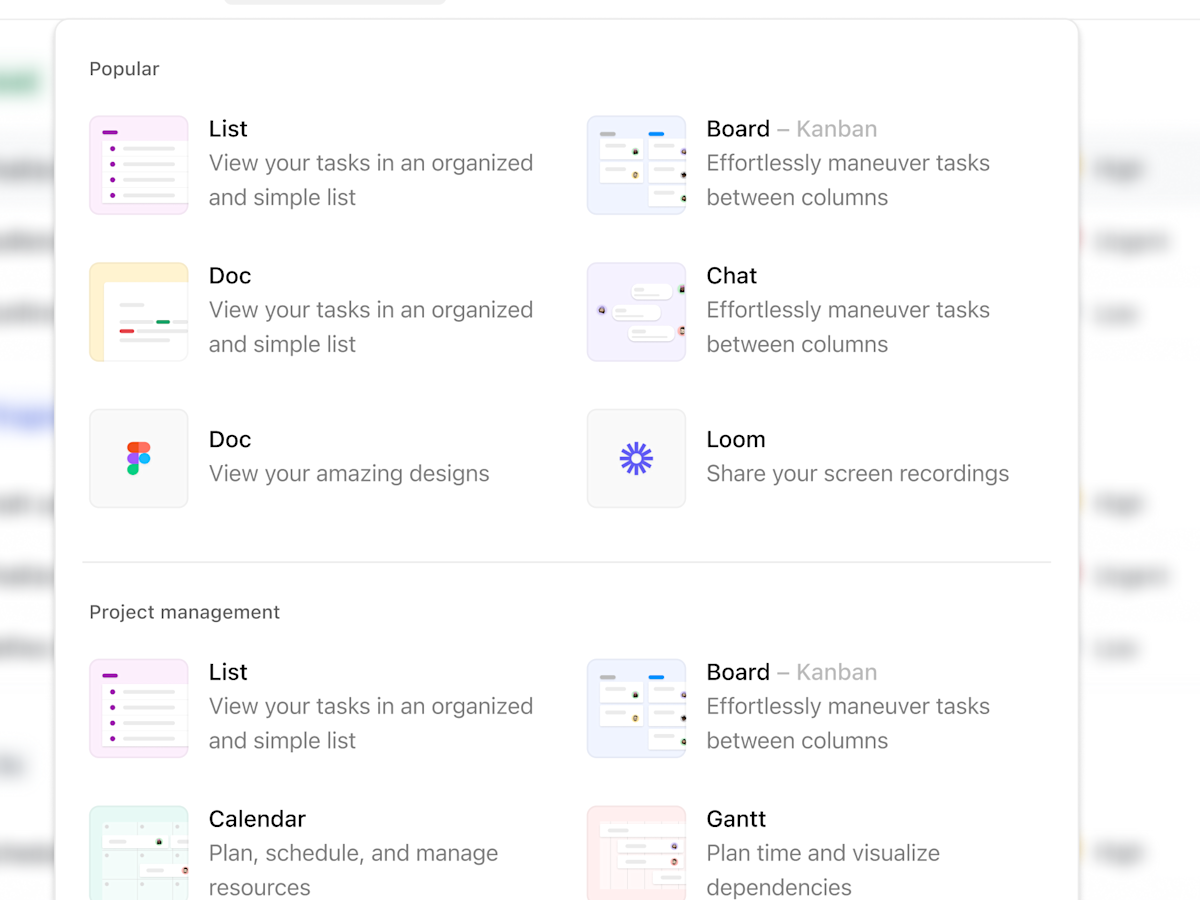This screenshot has width=1200, height=900.
Task: Open the Chat view icon
Action: click(x=636, y=311)
